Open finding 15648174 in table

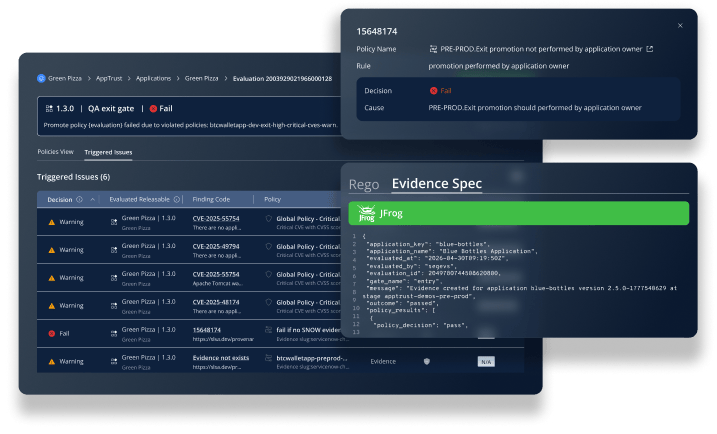click(x=207, y=330)
